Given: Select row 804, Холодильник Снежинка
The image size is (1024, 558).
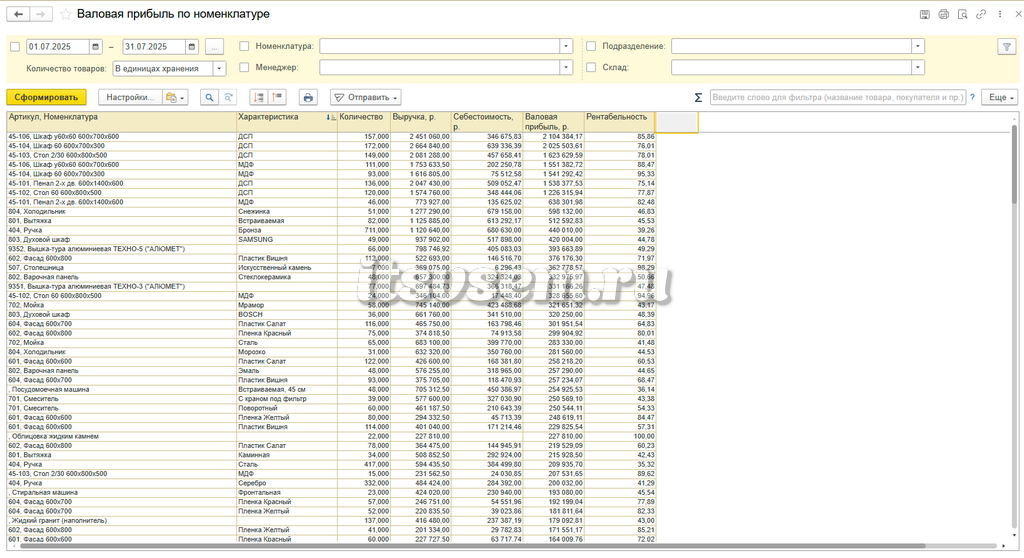Looking at the screenshot, I should click(x=331, y=212).
